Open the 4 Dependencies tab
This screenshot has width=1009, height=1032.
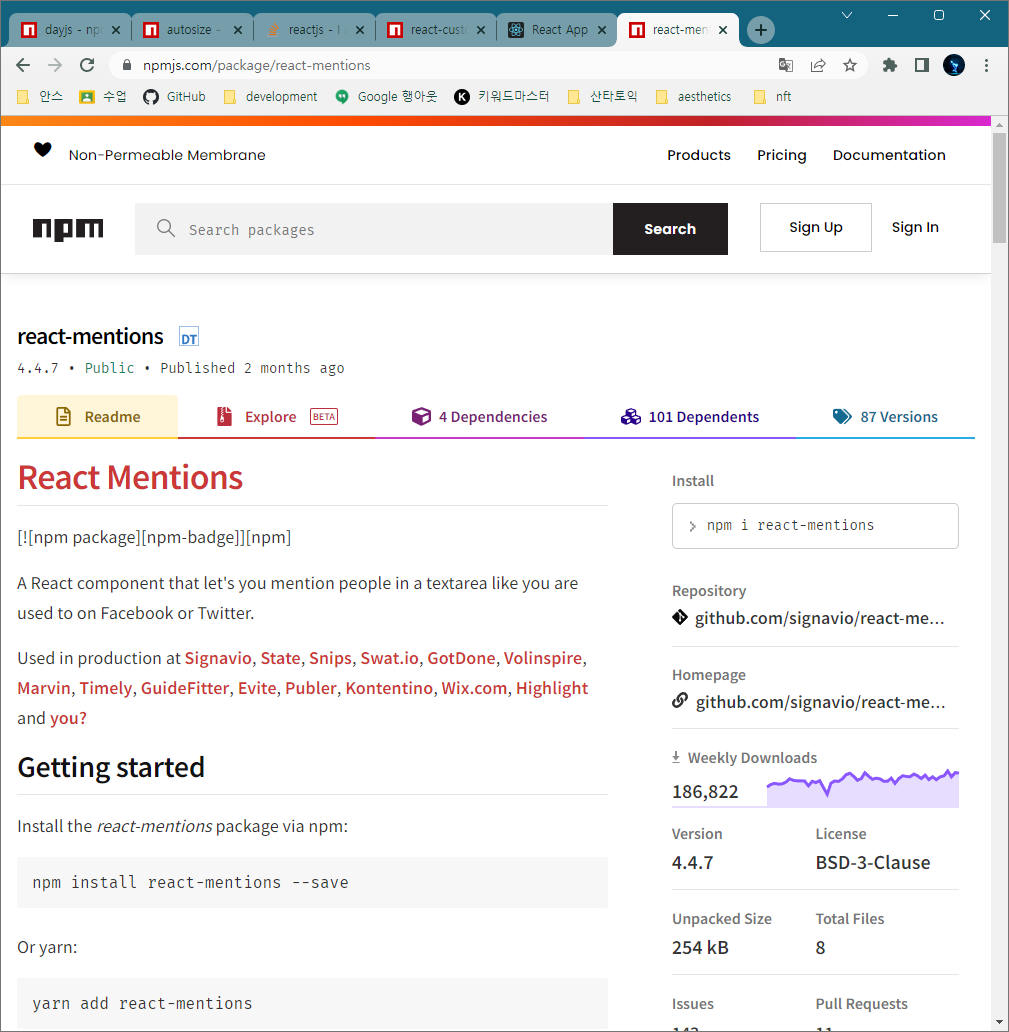click(x=479, y=417)
